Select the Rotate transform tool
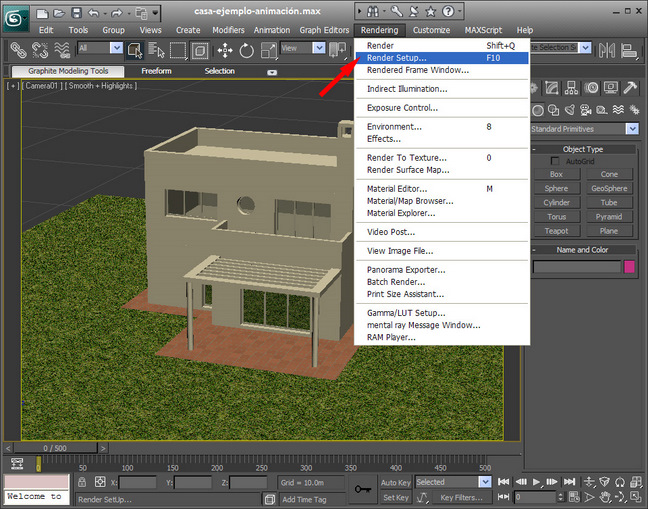Image resolution: width=648 pixels, height=509 pixels. tap(245, 49)
